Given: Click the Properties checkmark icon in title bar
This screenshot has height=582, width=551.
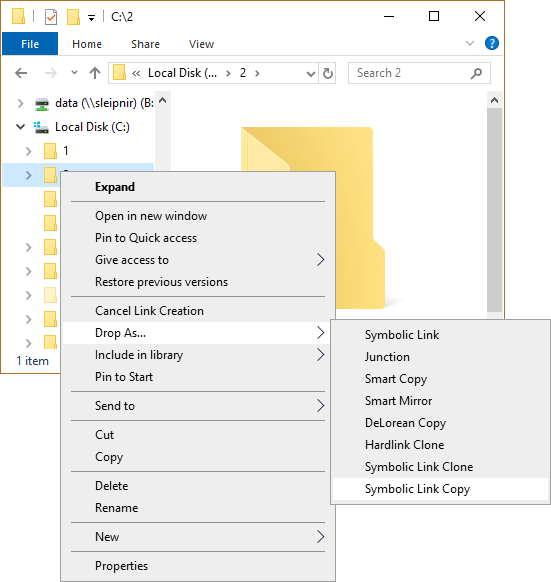Looking at the screenshot, I should point(51,17).
